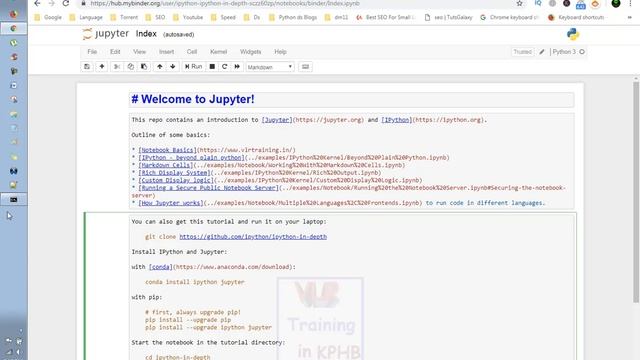The image size is (640, 360).
Task: Open the Speed bookmark folder
Action: tap(223, 18)
